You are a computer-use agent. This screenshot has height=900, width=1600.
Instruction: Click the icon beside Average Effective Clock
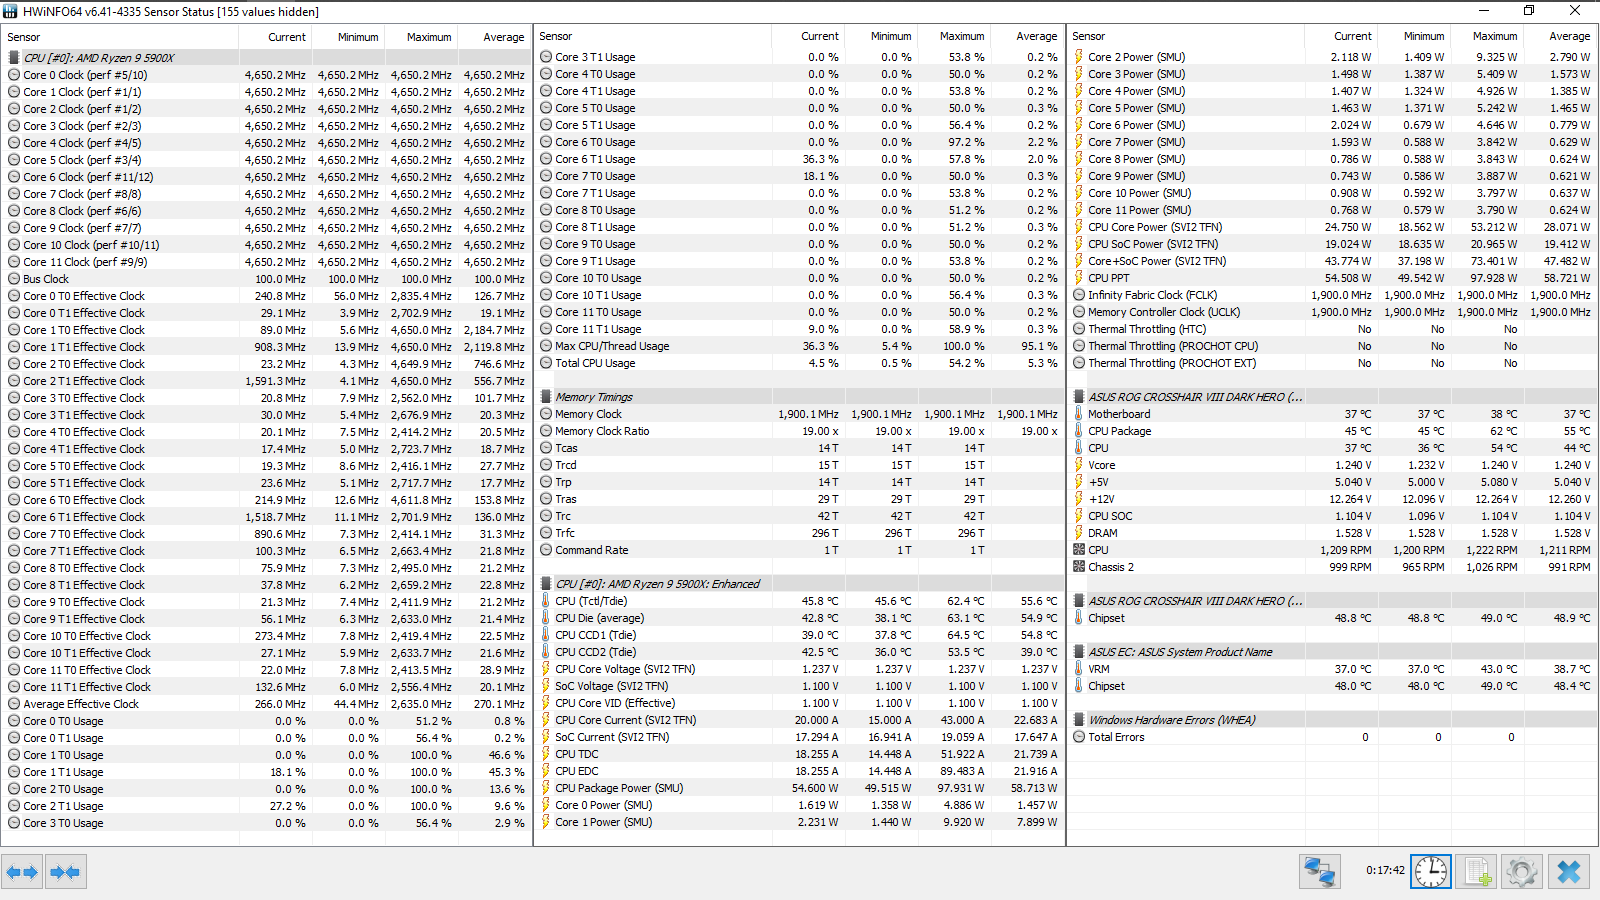coord(14,704)
